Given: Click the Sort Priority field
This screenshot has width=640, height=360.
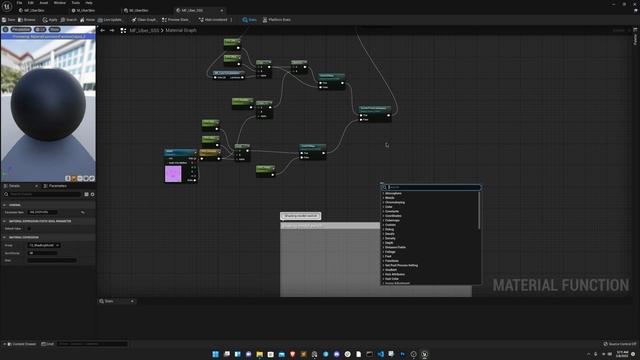Looking at the screenshot, I should coord(42,253).
